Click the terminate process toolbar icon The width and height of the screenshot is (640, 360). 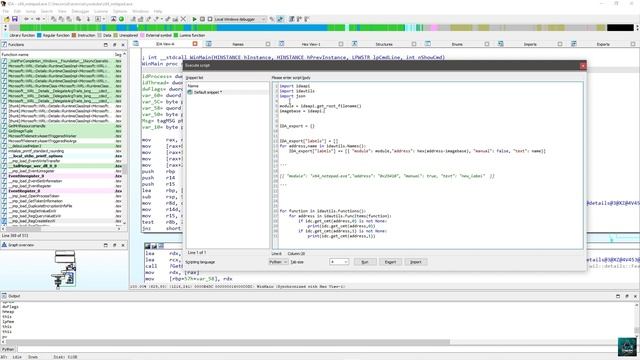pos(210,19)
